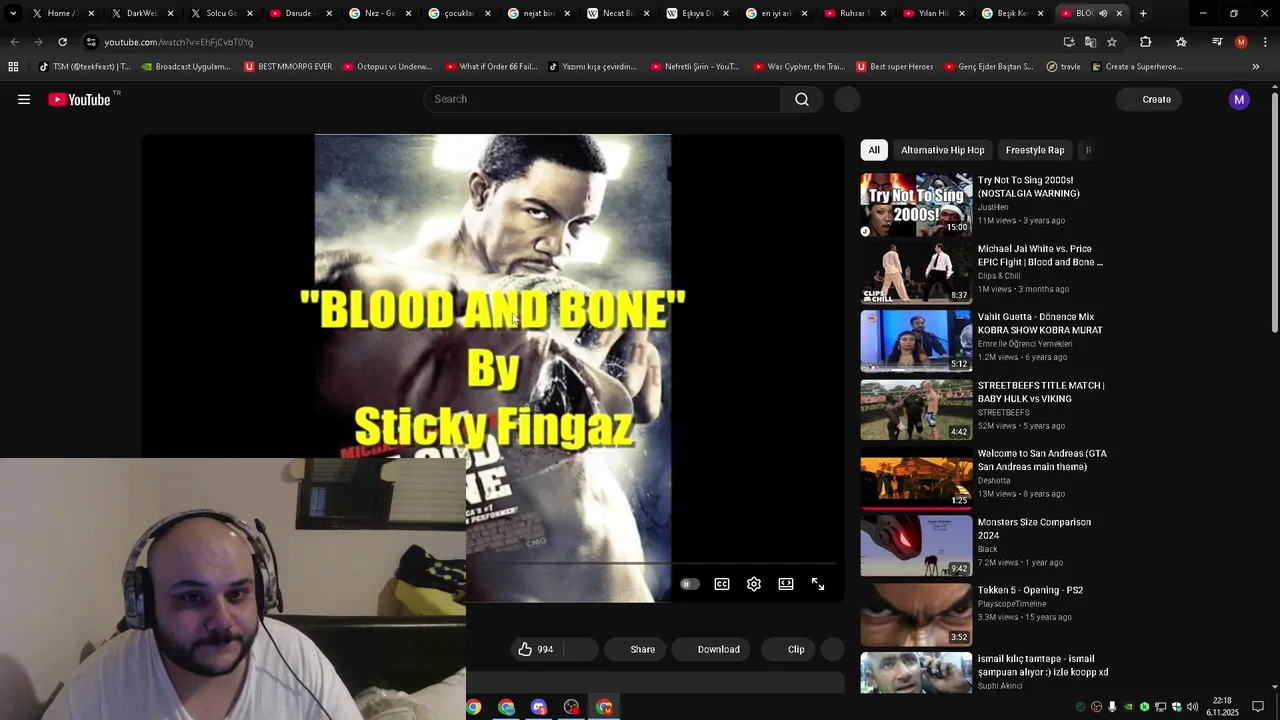The height and width of the screenshot is (720, 1280).
Task: Open the taskbar clock showing 22:18
Action: [1222, 707]
